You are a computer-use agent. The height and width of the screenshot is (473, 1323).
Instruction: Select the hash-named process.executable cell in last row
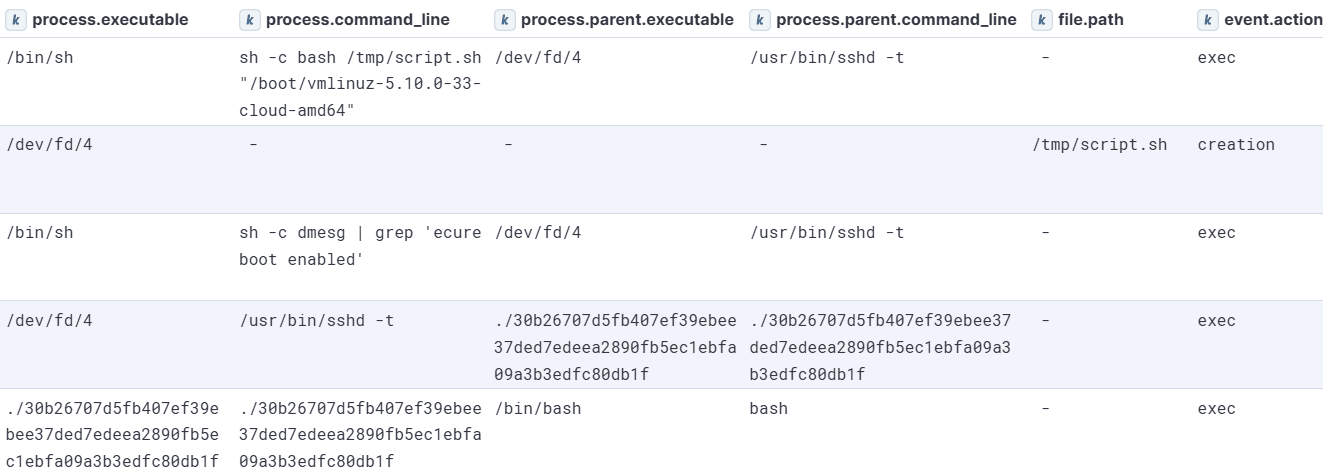pyautogui.click(x=112, y=435)
